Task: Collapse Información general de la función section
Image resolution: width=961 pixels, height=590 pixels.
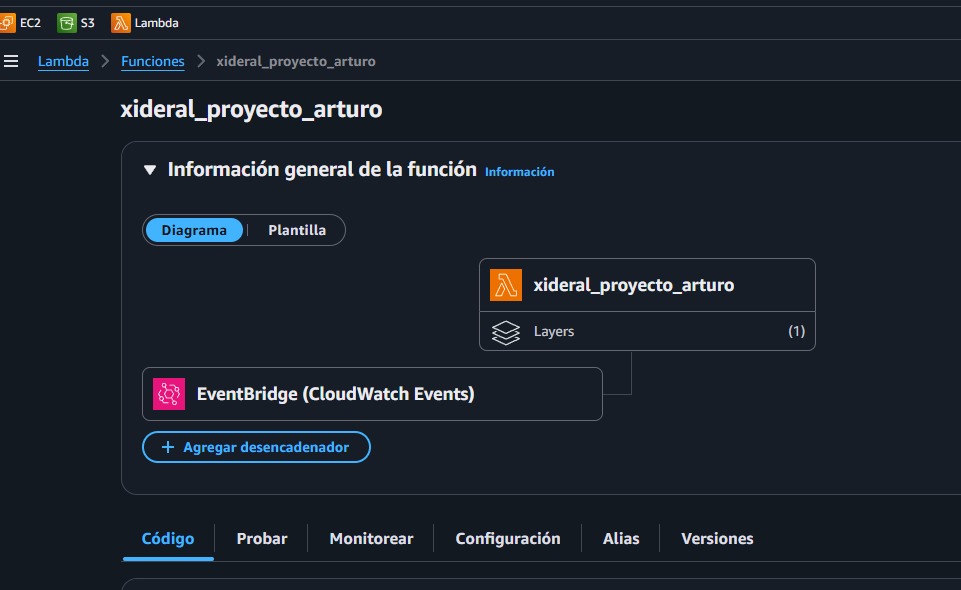Action: pos(150,170)
